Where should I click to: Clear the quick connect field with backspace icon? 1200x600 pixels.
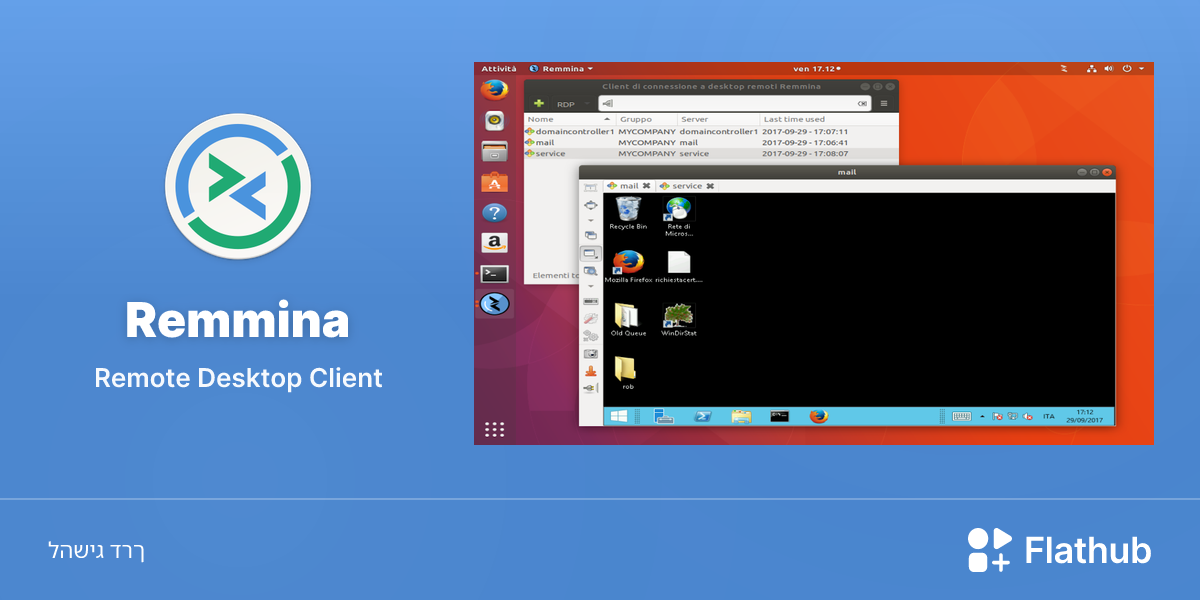point(862,104)
